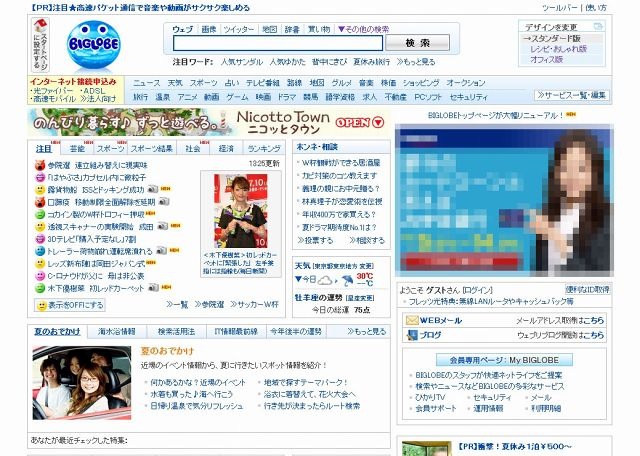The width and height of the screenshot is (640, 456).
Task: Click the camera icon after トレーラー headline
Action: click(x=161, y=250)
